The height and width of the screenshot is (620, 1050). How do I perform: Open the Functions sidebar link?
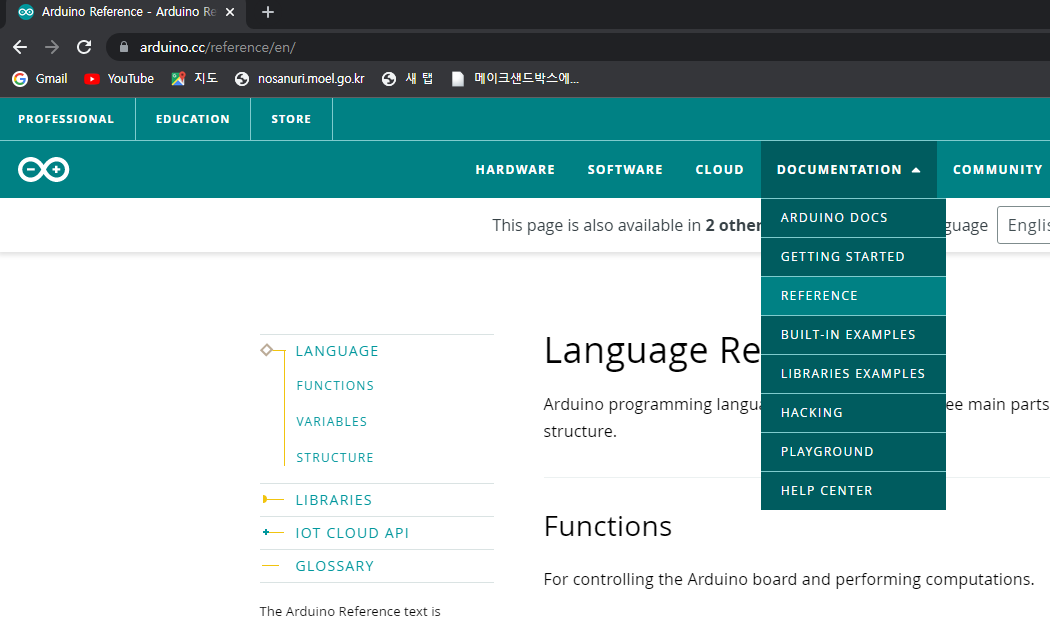(335, 386)
